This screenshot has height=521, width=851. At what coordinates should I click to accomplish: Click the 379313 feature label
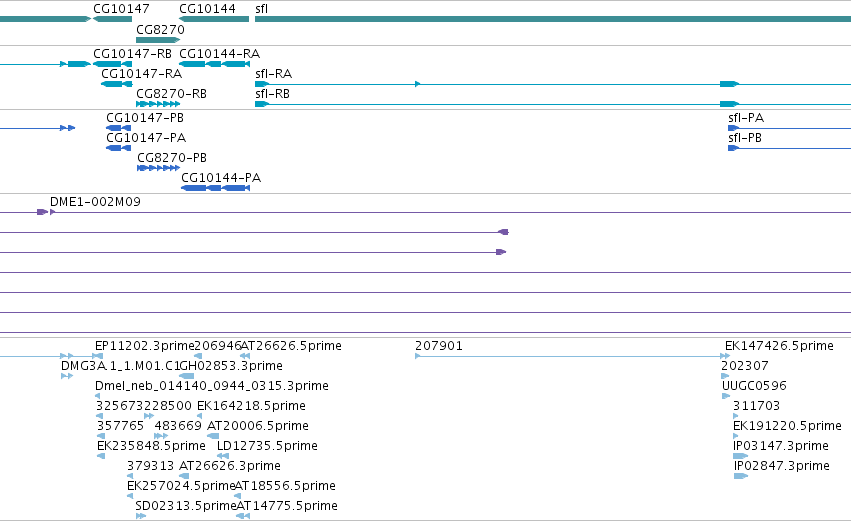coord(150,466)
